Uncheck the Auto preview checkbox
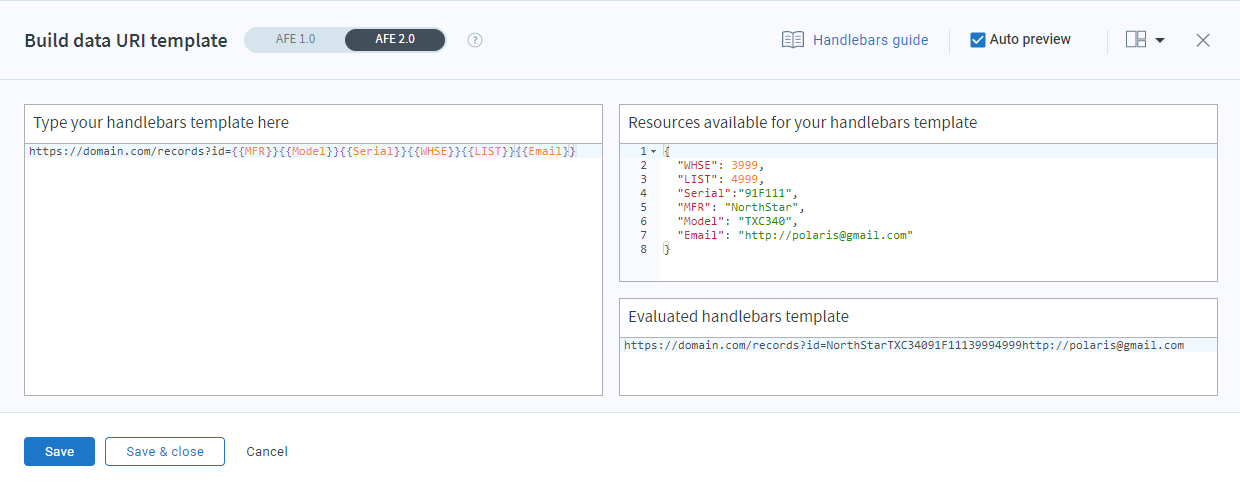1240x485 pixels. (978, 40)
